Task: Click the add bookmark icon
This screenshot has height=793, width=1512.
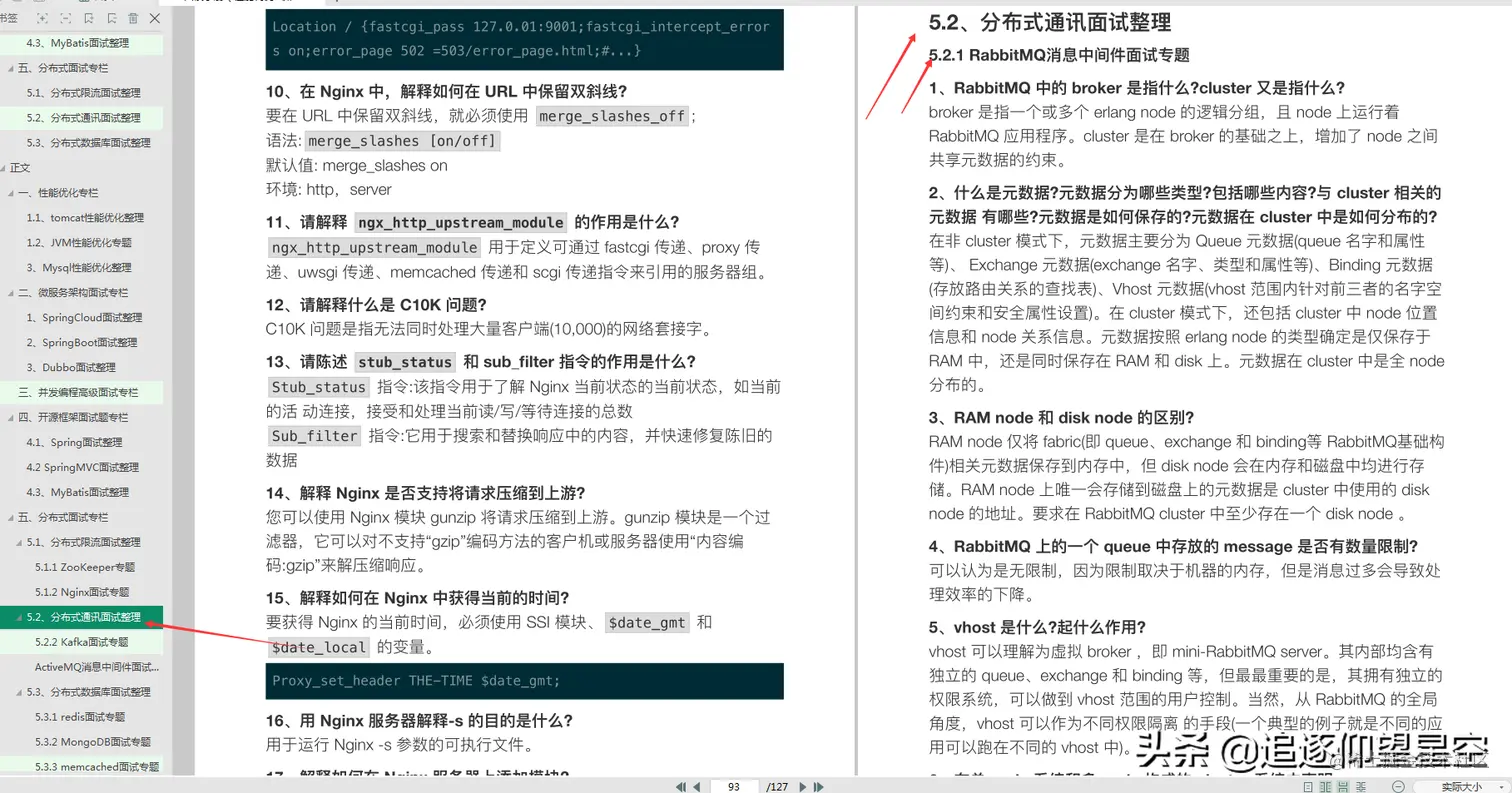Action: (x=89, y=18)
